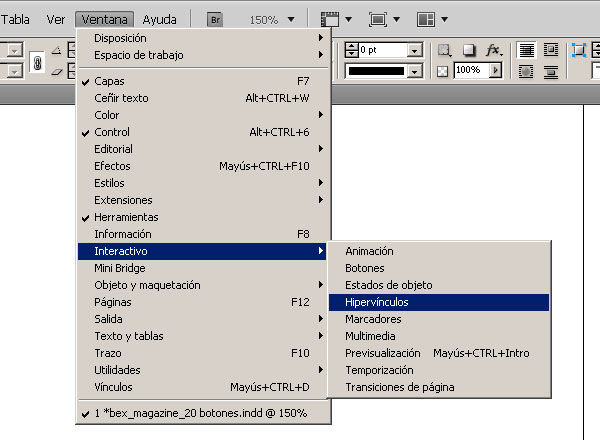Click the black stroke style swatch
Screen dimensions: 600x440
(376, 71)
